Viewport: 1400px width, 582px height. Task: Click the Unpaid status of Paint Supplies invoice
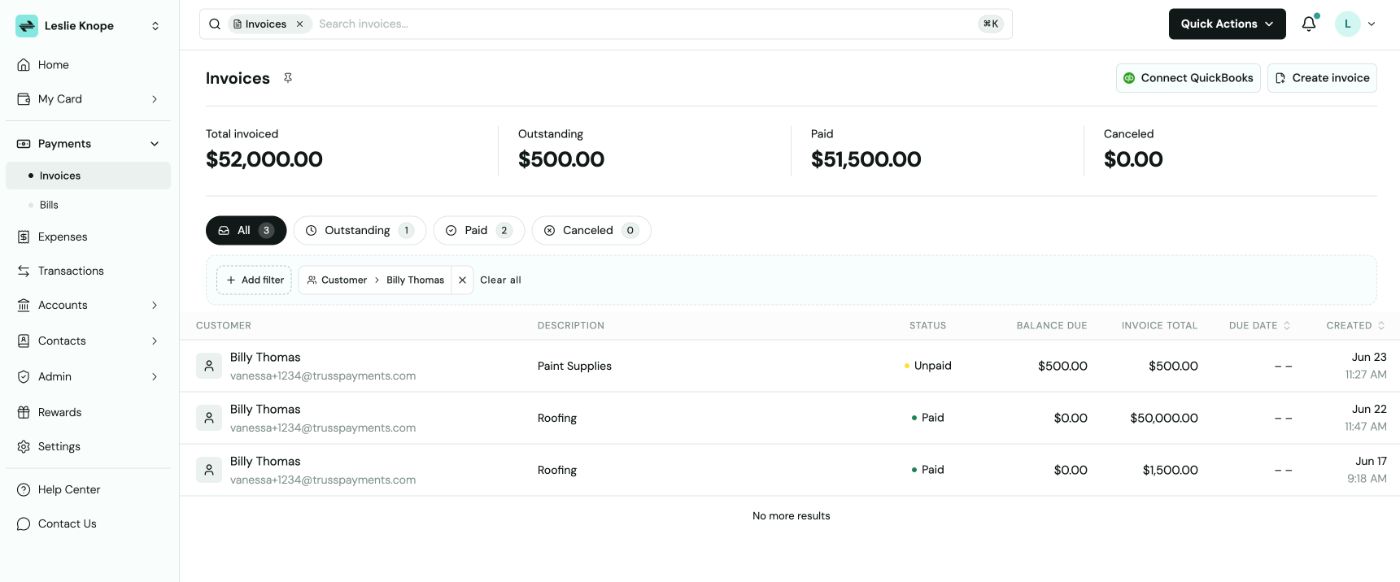point(928,366)
